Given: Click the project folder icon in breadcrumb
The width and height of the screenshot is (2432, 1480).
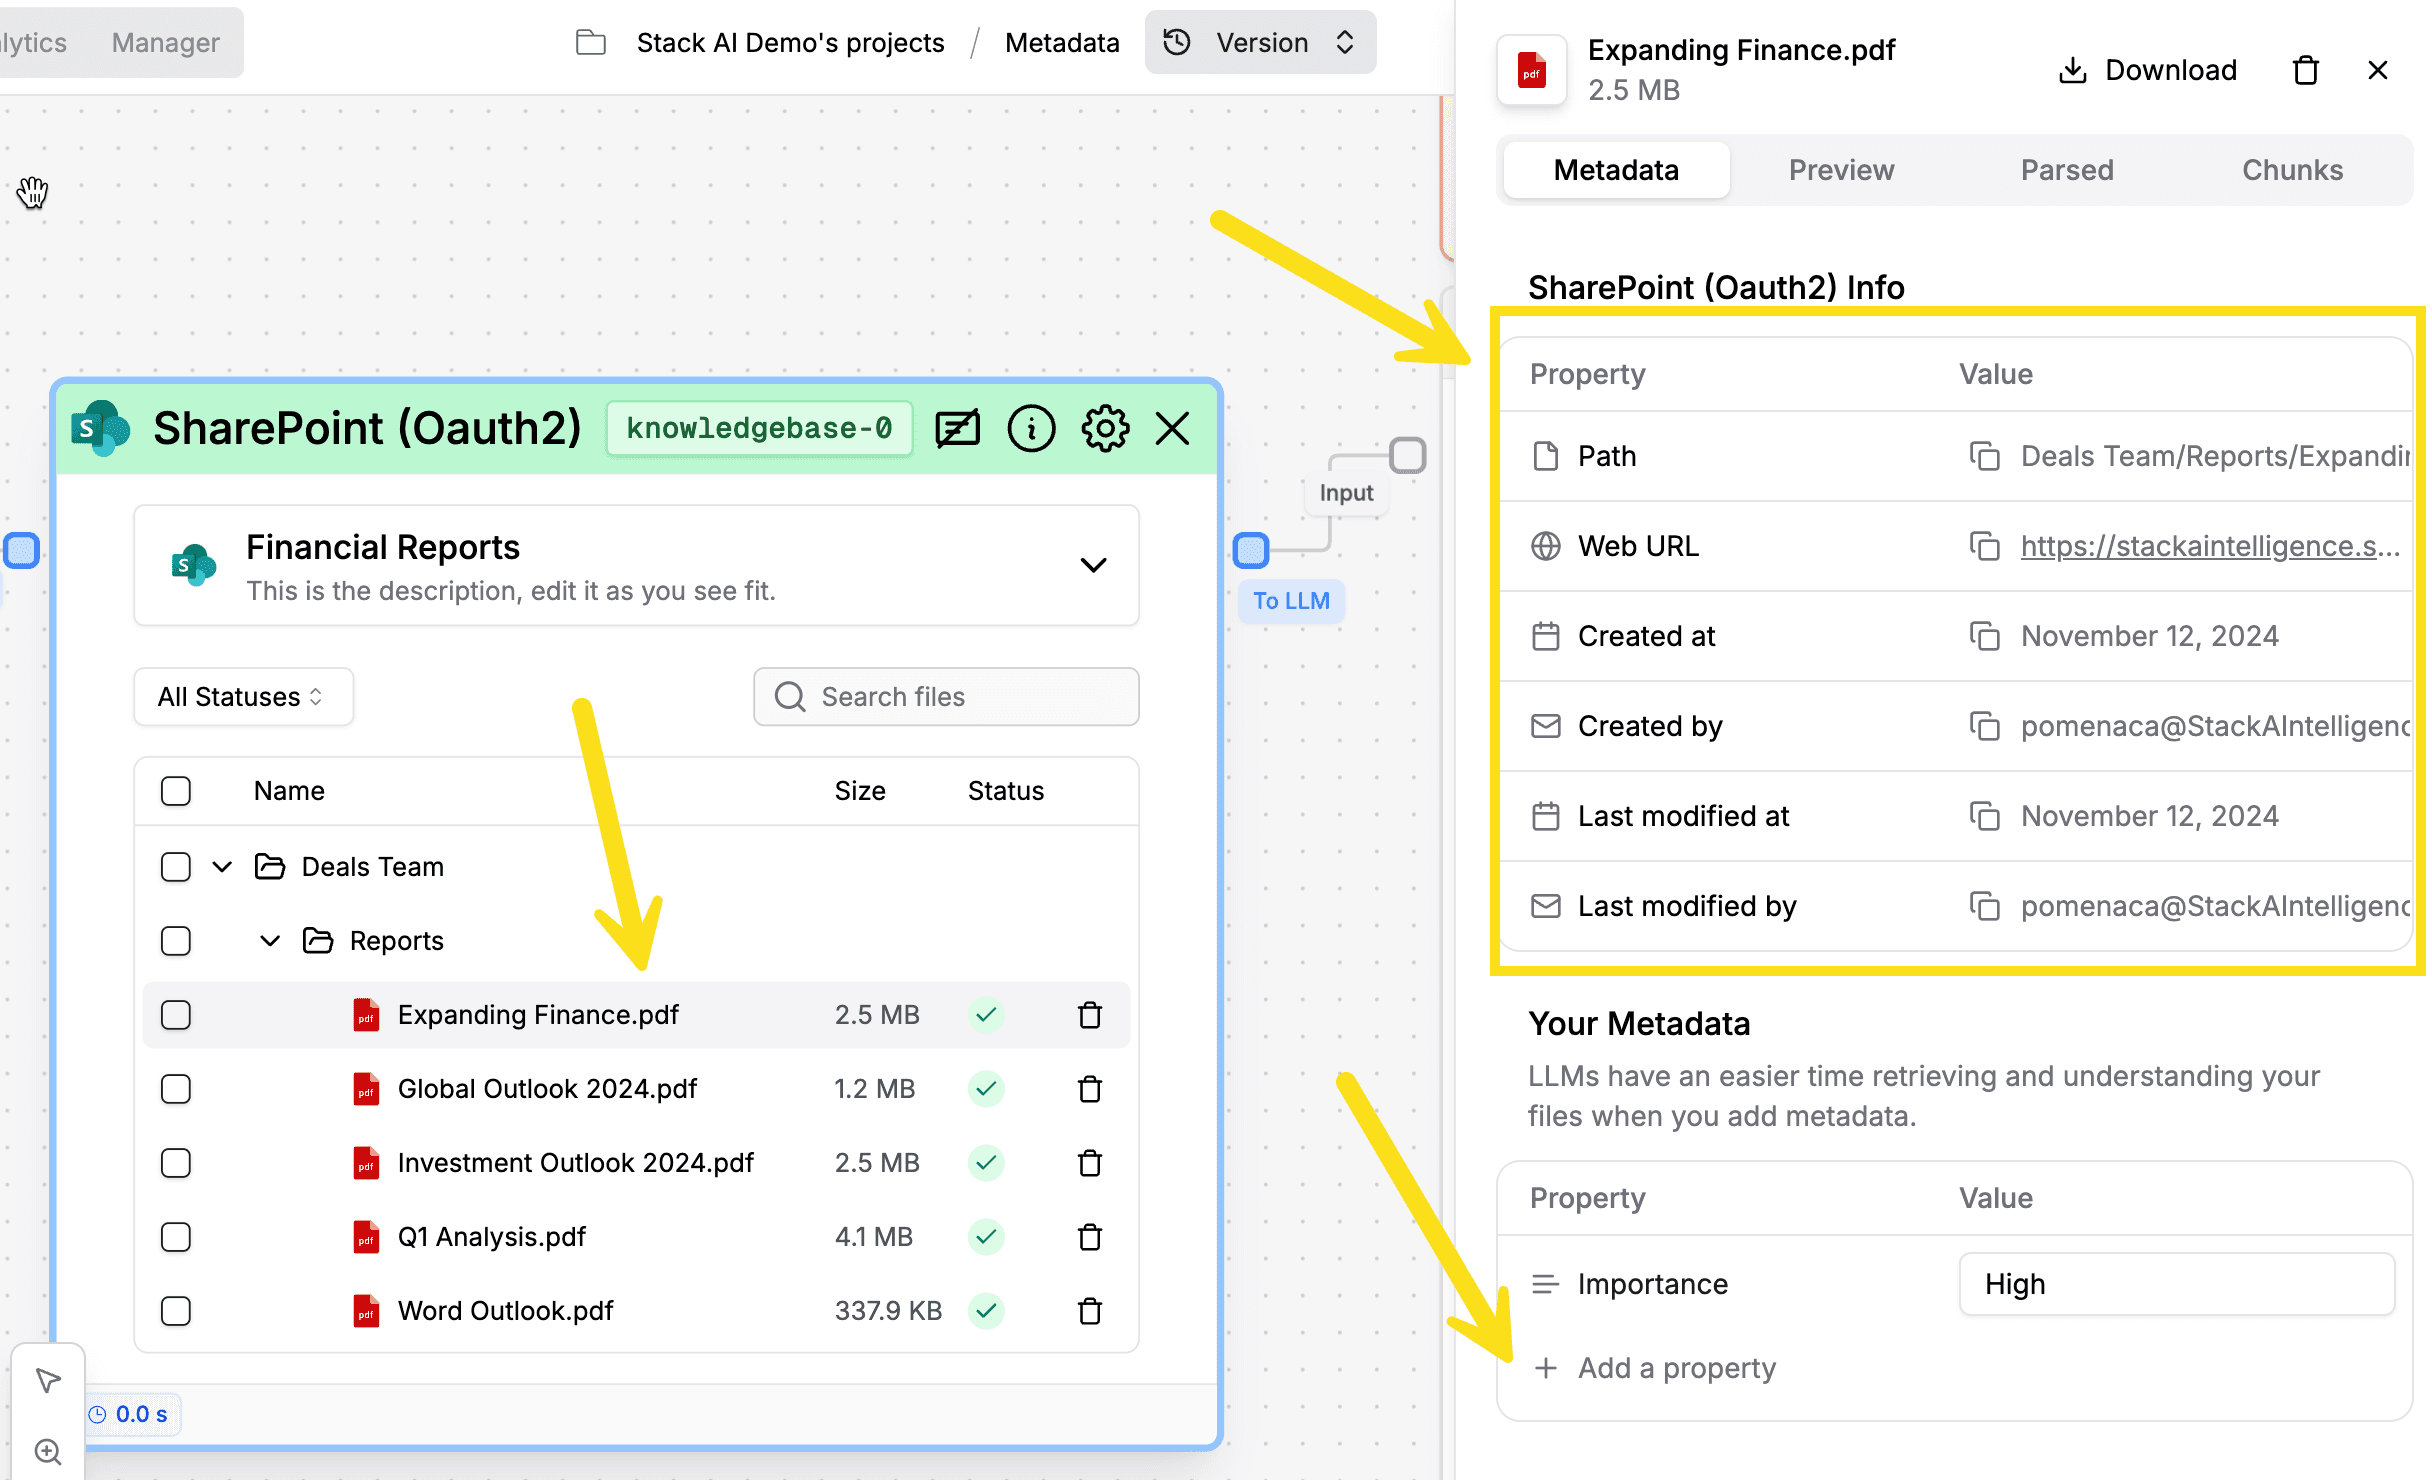Looking at the screenshot, I should click(x=591, y=43).
